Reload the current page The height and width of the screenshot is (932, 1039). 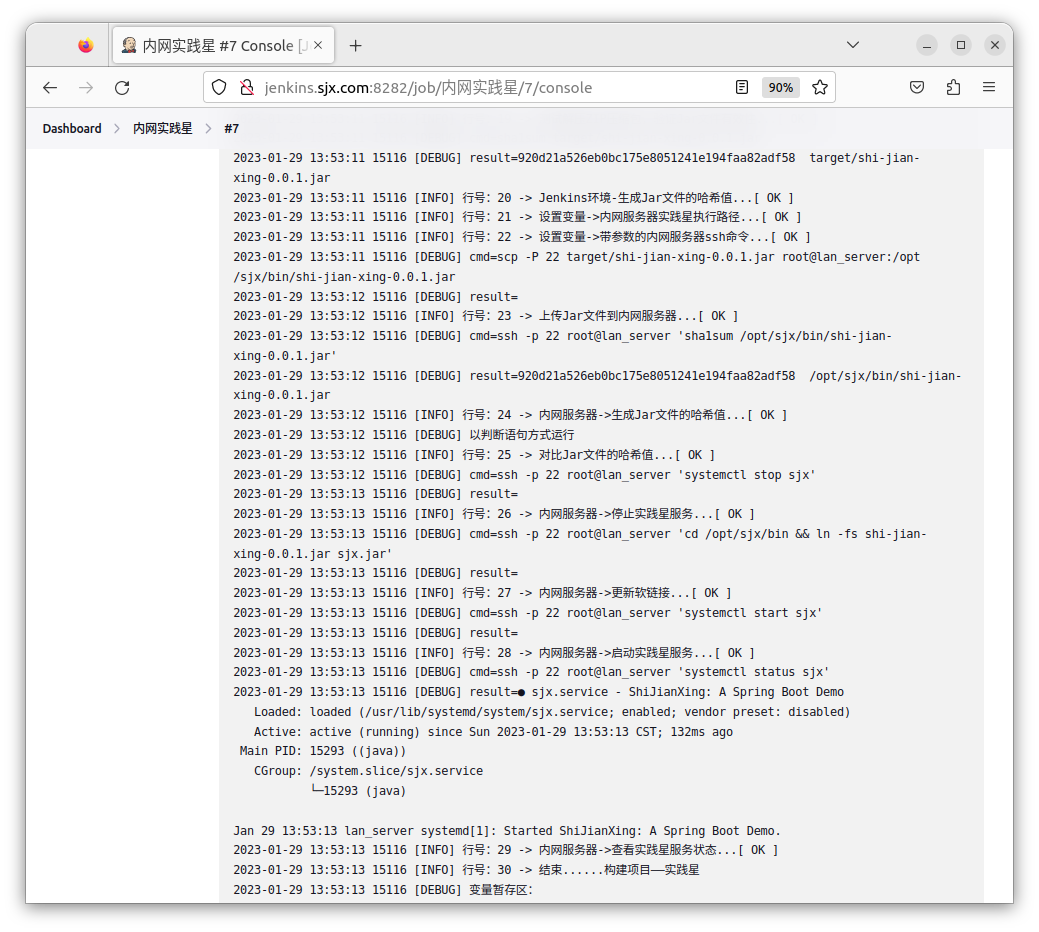(122, 88)
